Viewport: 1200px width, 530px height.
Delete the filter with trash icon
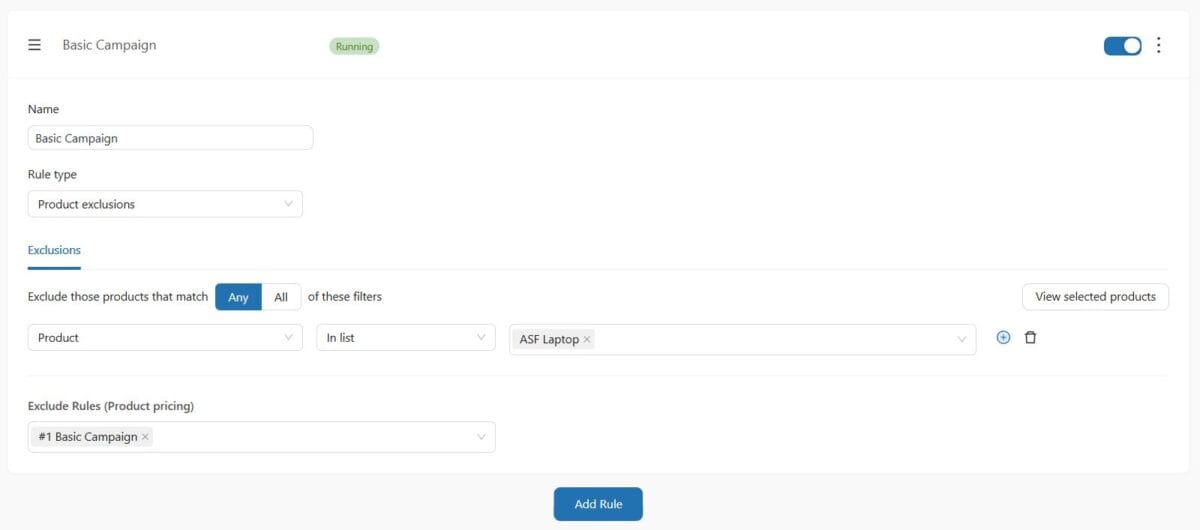tap(1030, 338)
